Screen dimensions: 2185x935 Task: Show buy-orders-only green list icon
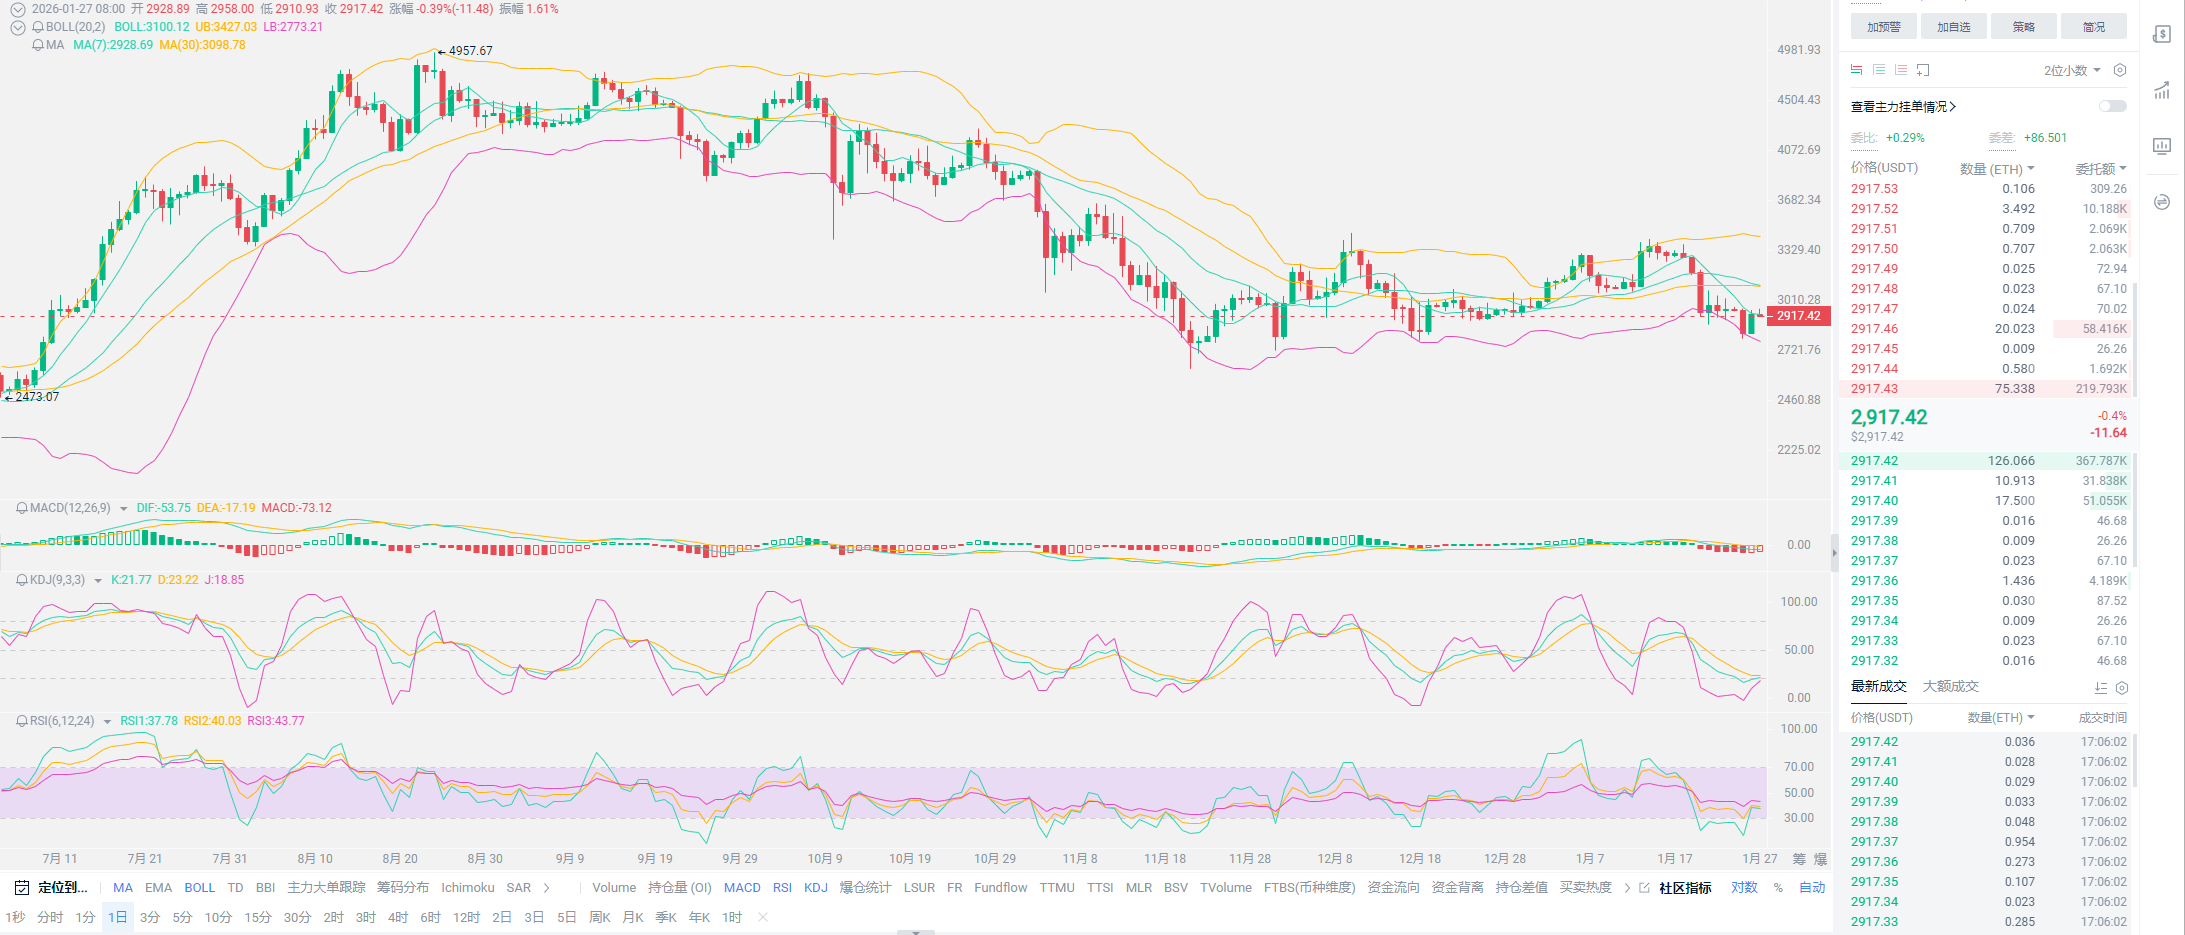click(1879, 70)
